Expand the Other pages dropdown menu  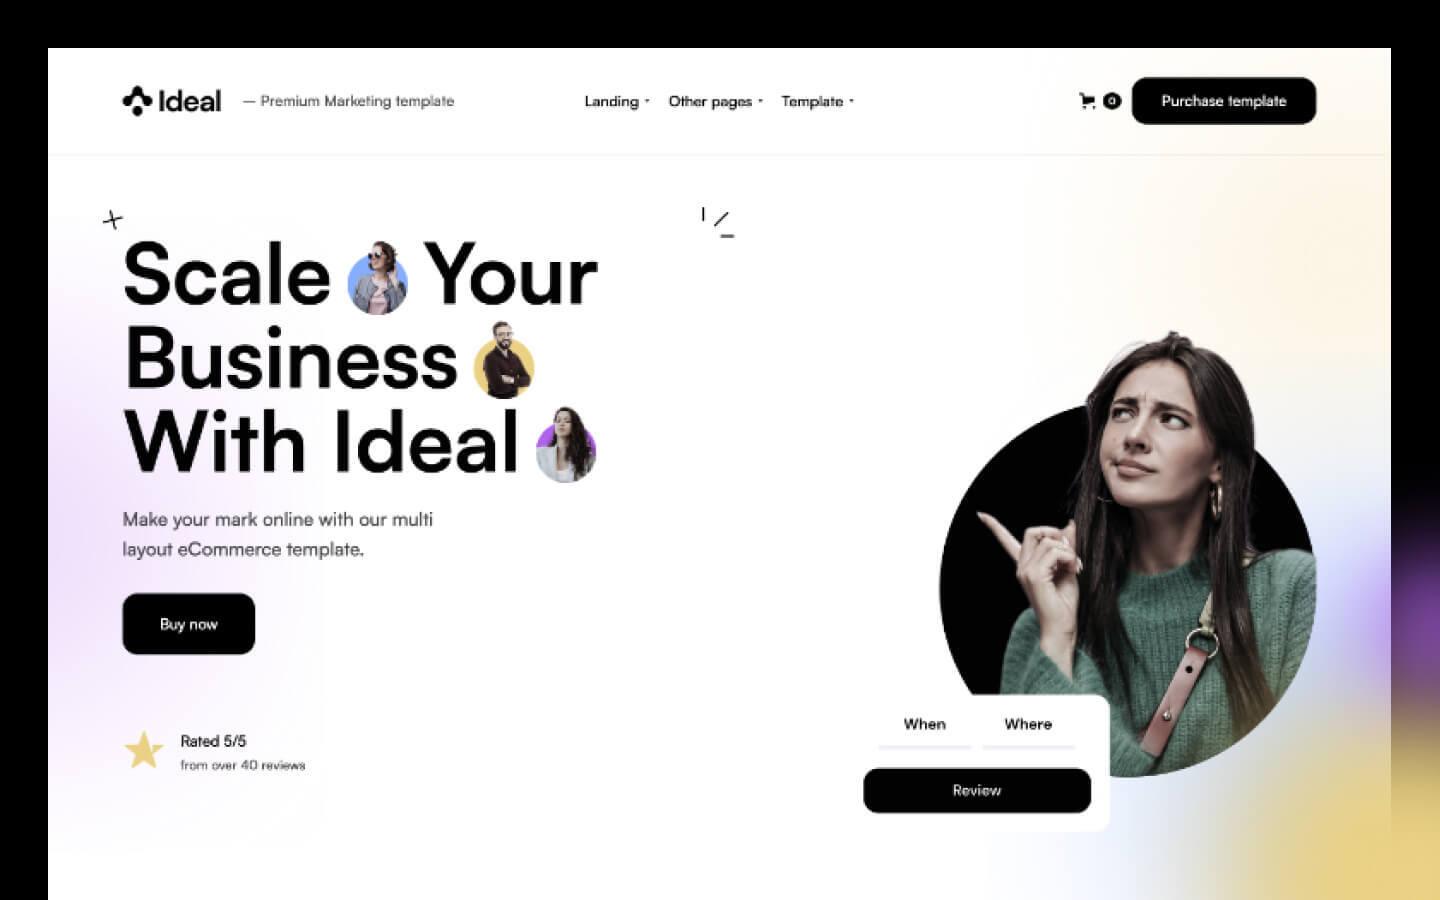[x=715, y=101]
